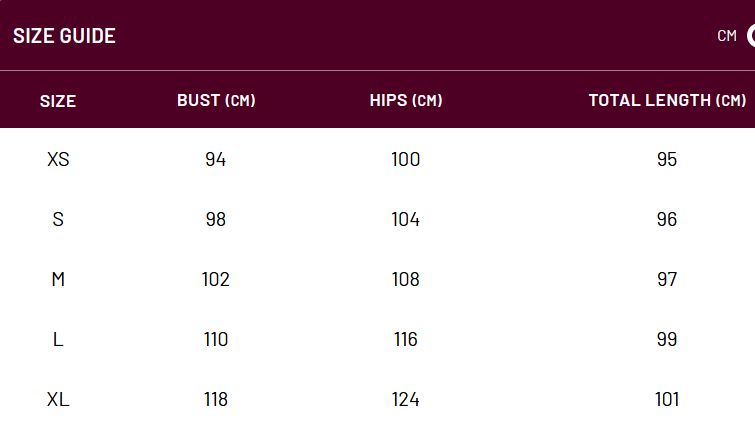This screenshot has width=755, height=428.
Task: Click the XS bust value 94
Action: [x=216, y=159]
